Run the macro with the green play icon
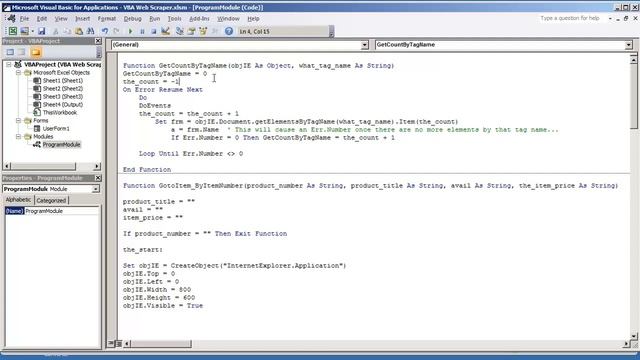 click(x=130, y=31)
